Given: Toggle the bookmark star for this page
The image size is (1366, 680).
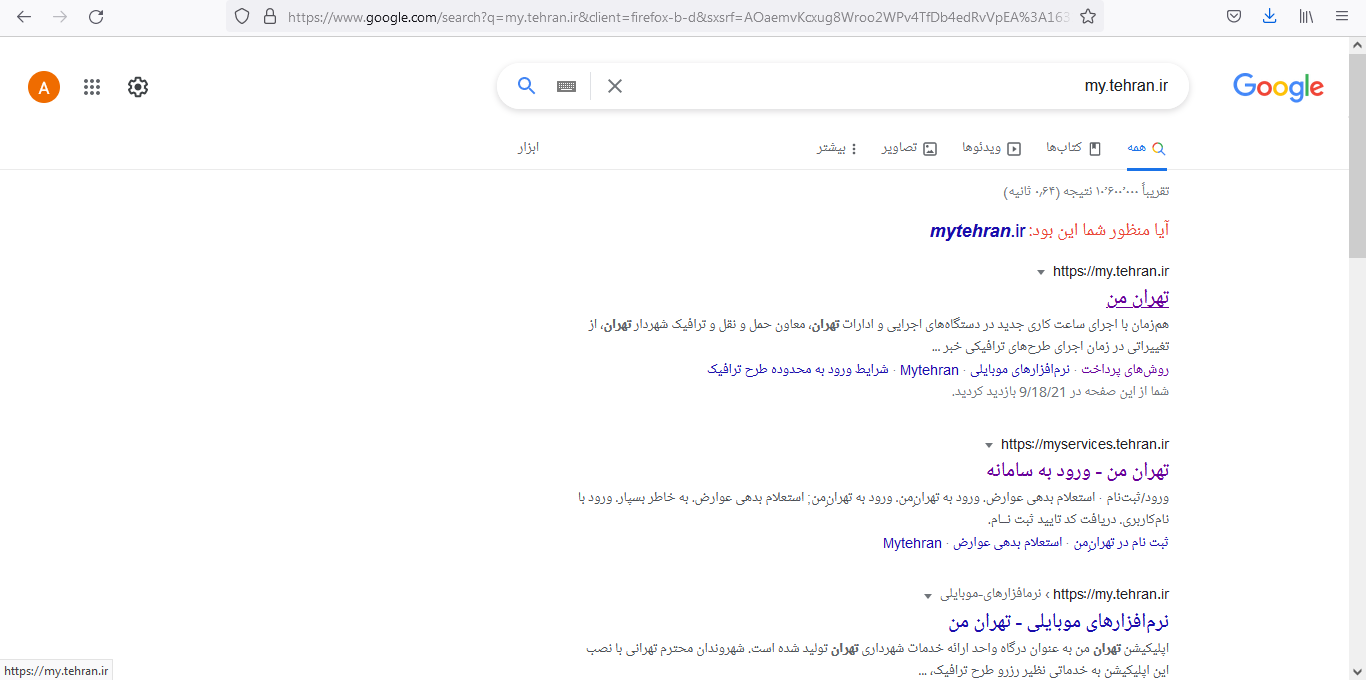Looking at the screenshot, I should [x=1087, y=16].
